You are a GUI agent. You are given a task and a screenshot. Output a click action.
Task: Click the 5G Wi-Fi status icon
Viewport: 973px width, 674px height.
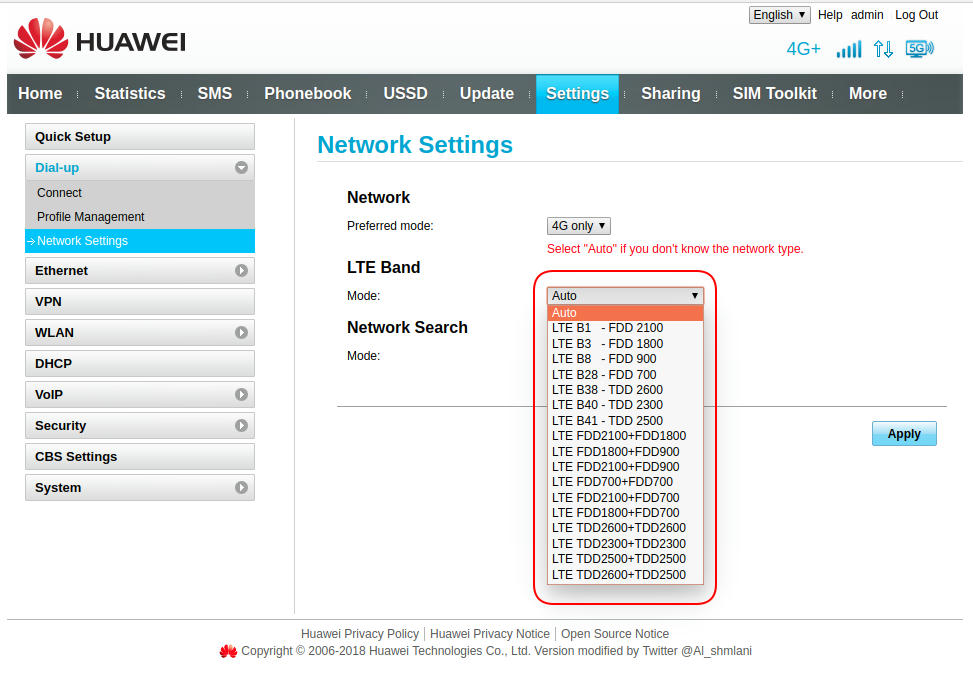[919, 48]
